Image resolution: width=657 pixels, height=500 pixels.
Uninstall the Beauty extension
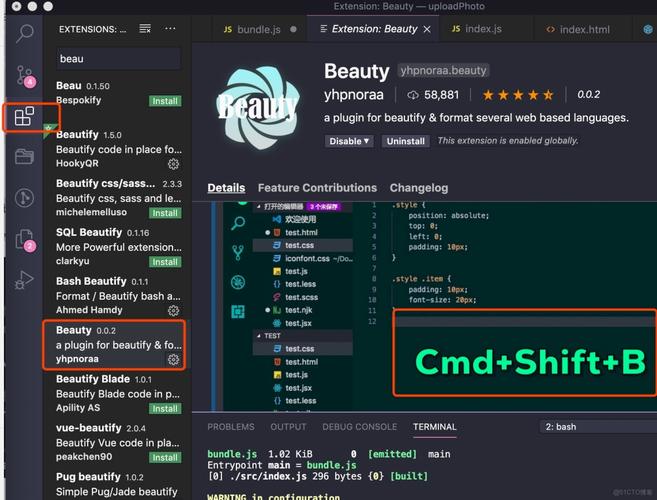406,141
